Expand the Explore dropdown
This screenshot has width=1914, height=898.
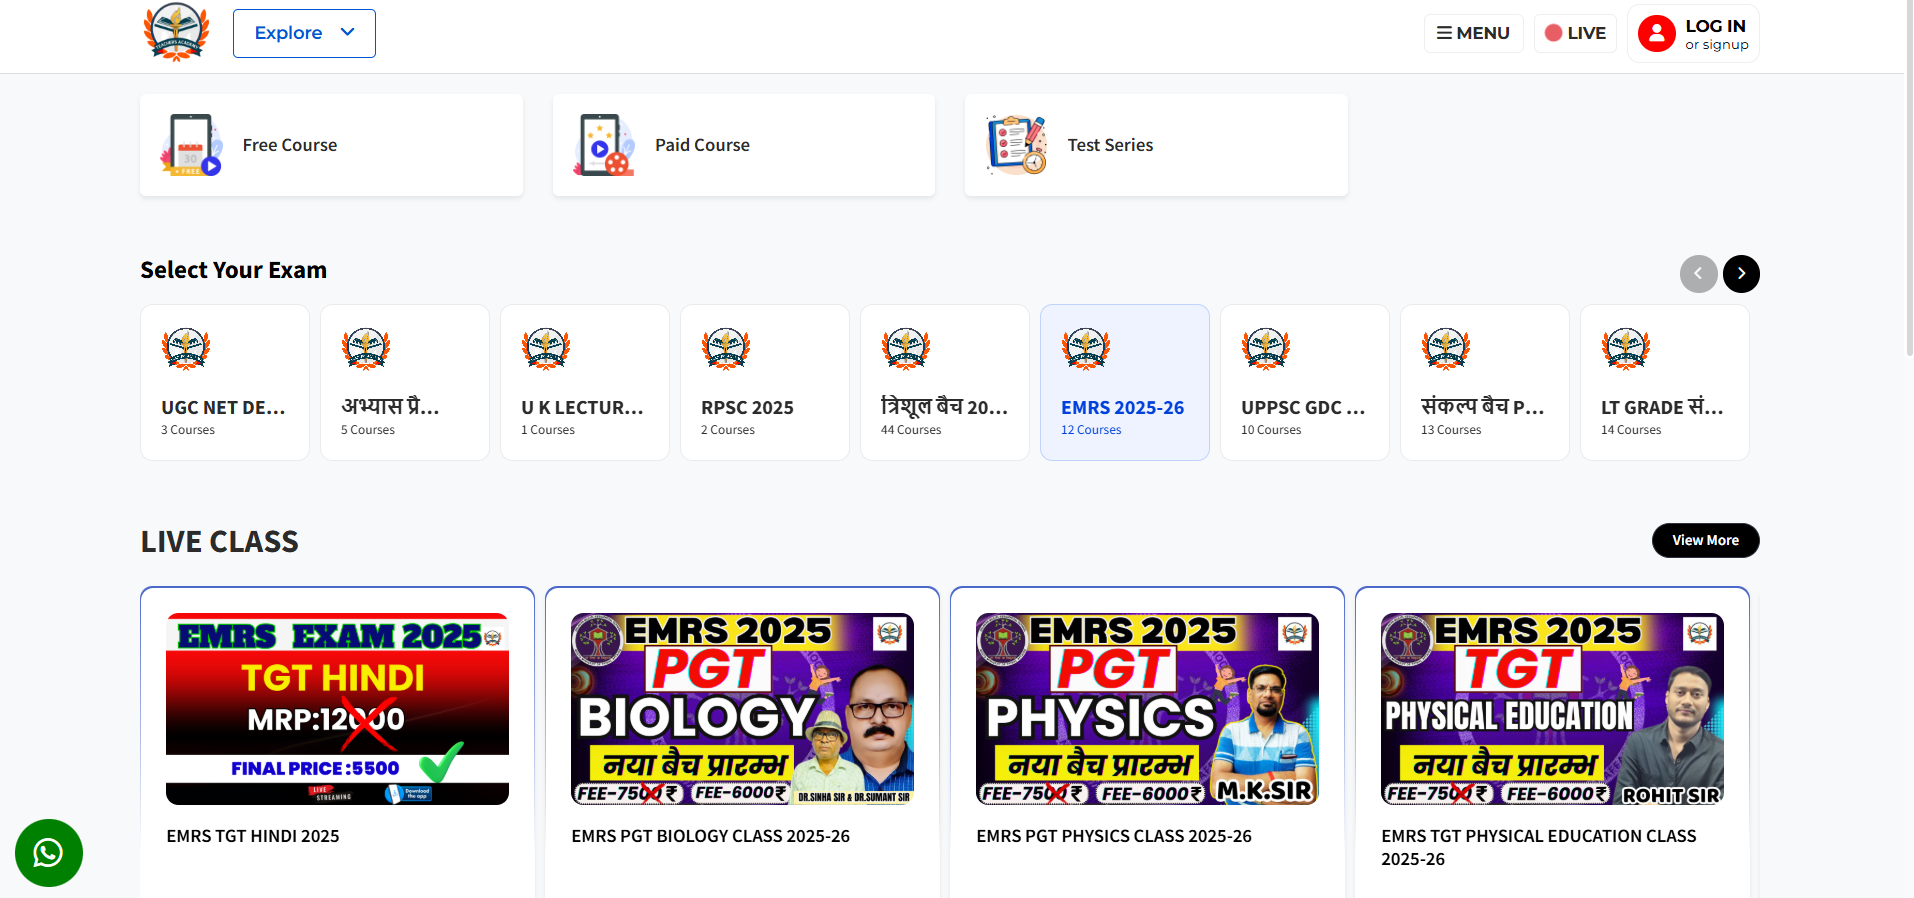coord(304,33)
